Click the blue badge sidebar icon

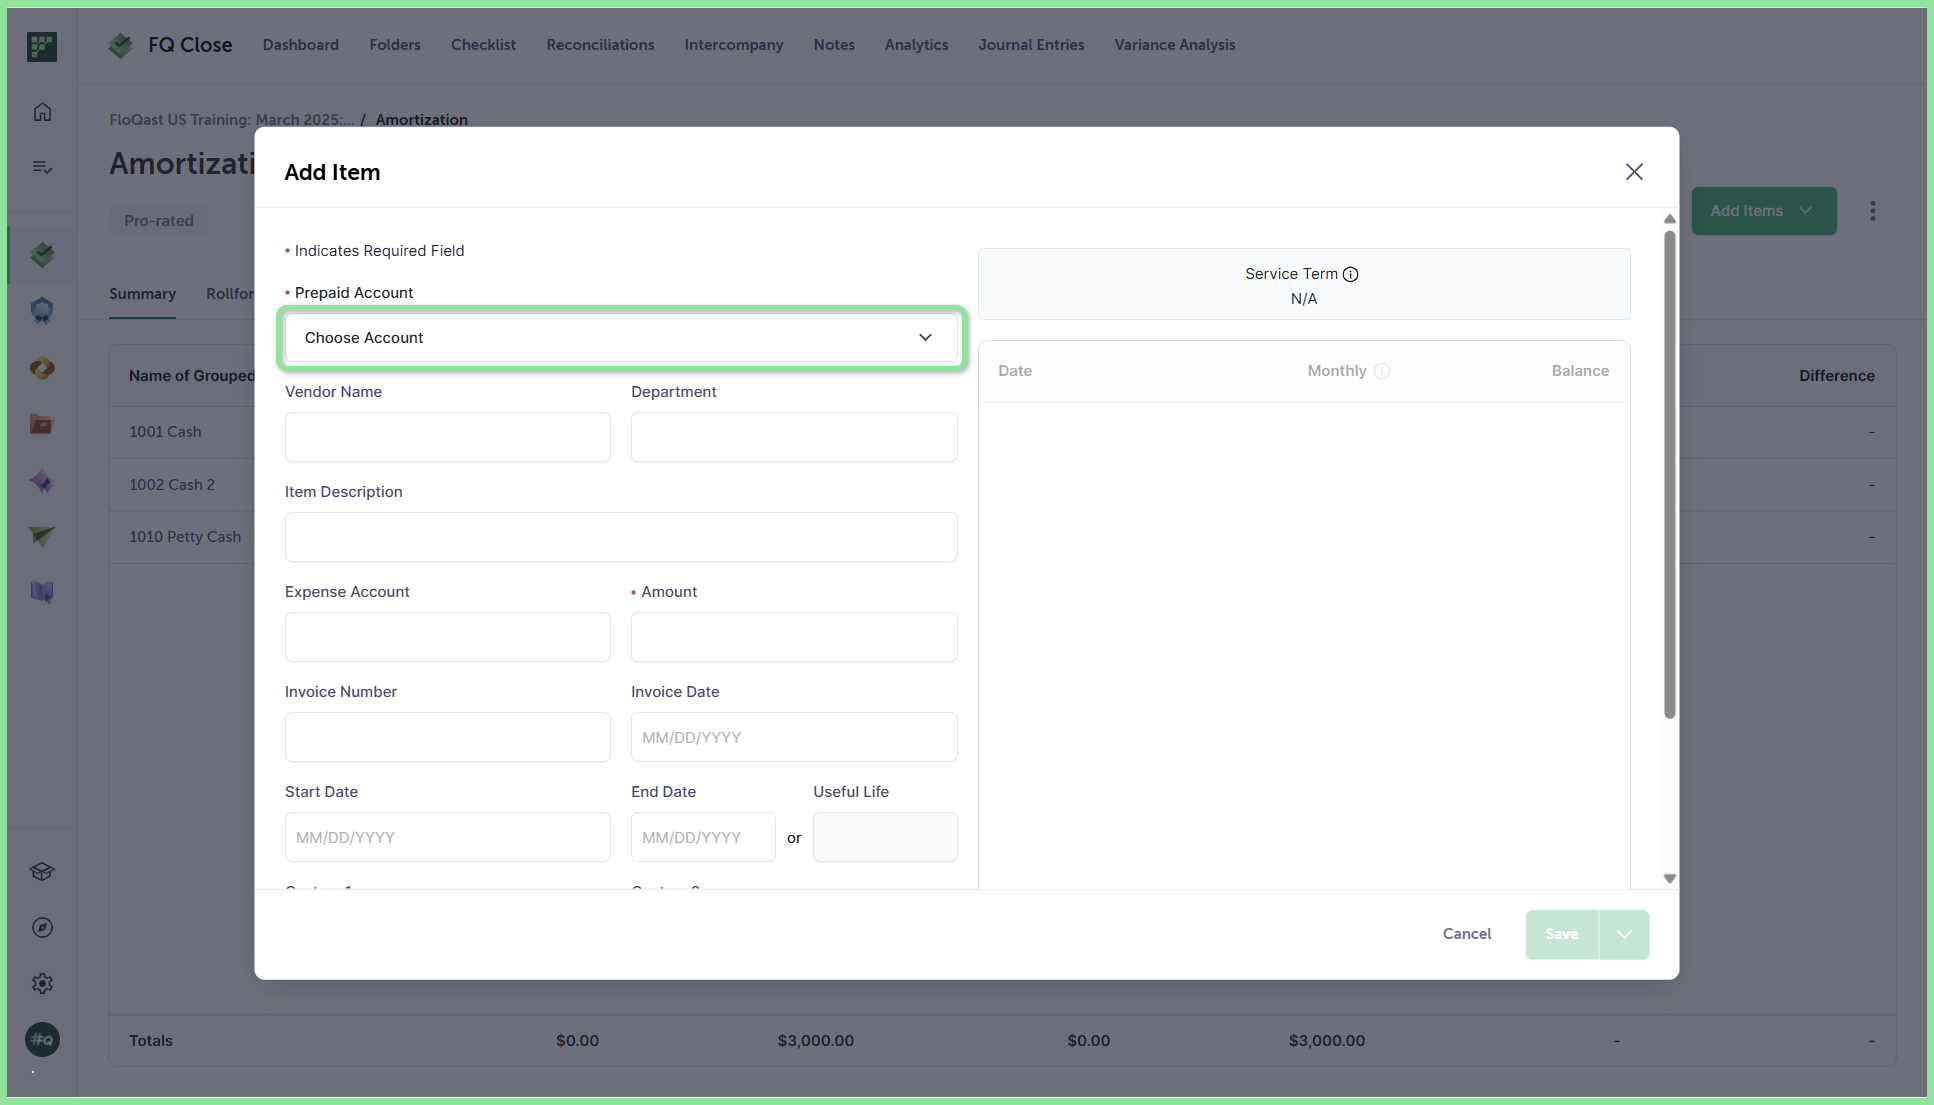pyautogui.click(x=42, y=310)
